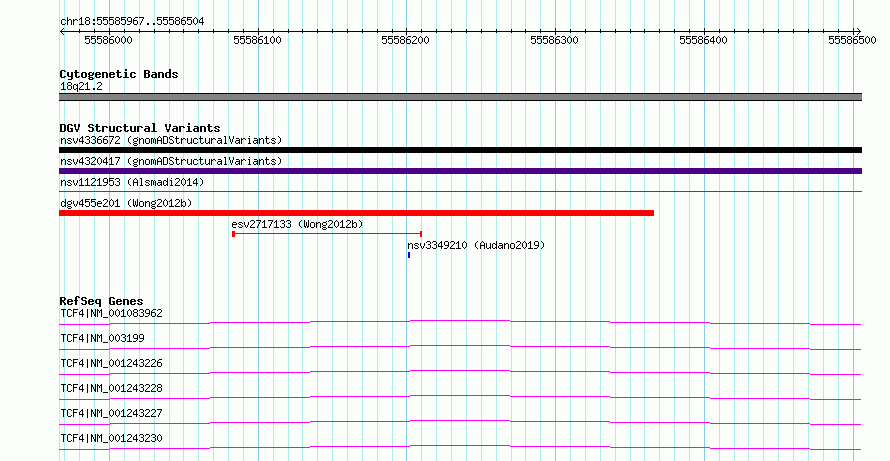Image resolution: width=890 pixels, height=461 pixels.
Task: Click the 18q21.2 band label
Action: click(81, 86)
